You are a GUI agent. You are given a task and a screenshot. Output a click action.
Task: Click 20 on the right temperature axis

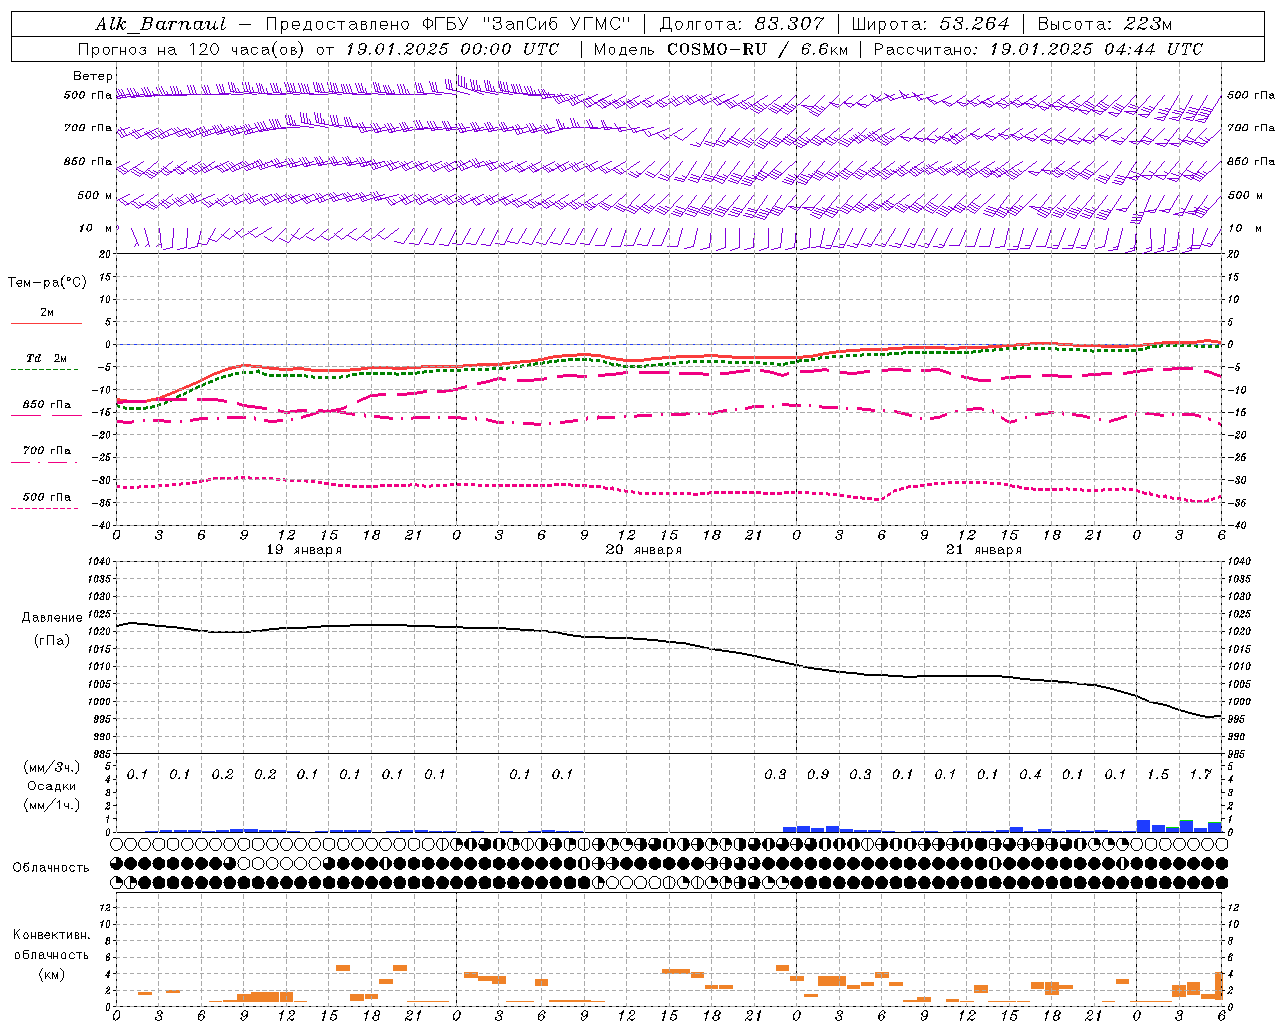(1234, 255)
